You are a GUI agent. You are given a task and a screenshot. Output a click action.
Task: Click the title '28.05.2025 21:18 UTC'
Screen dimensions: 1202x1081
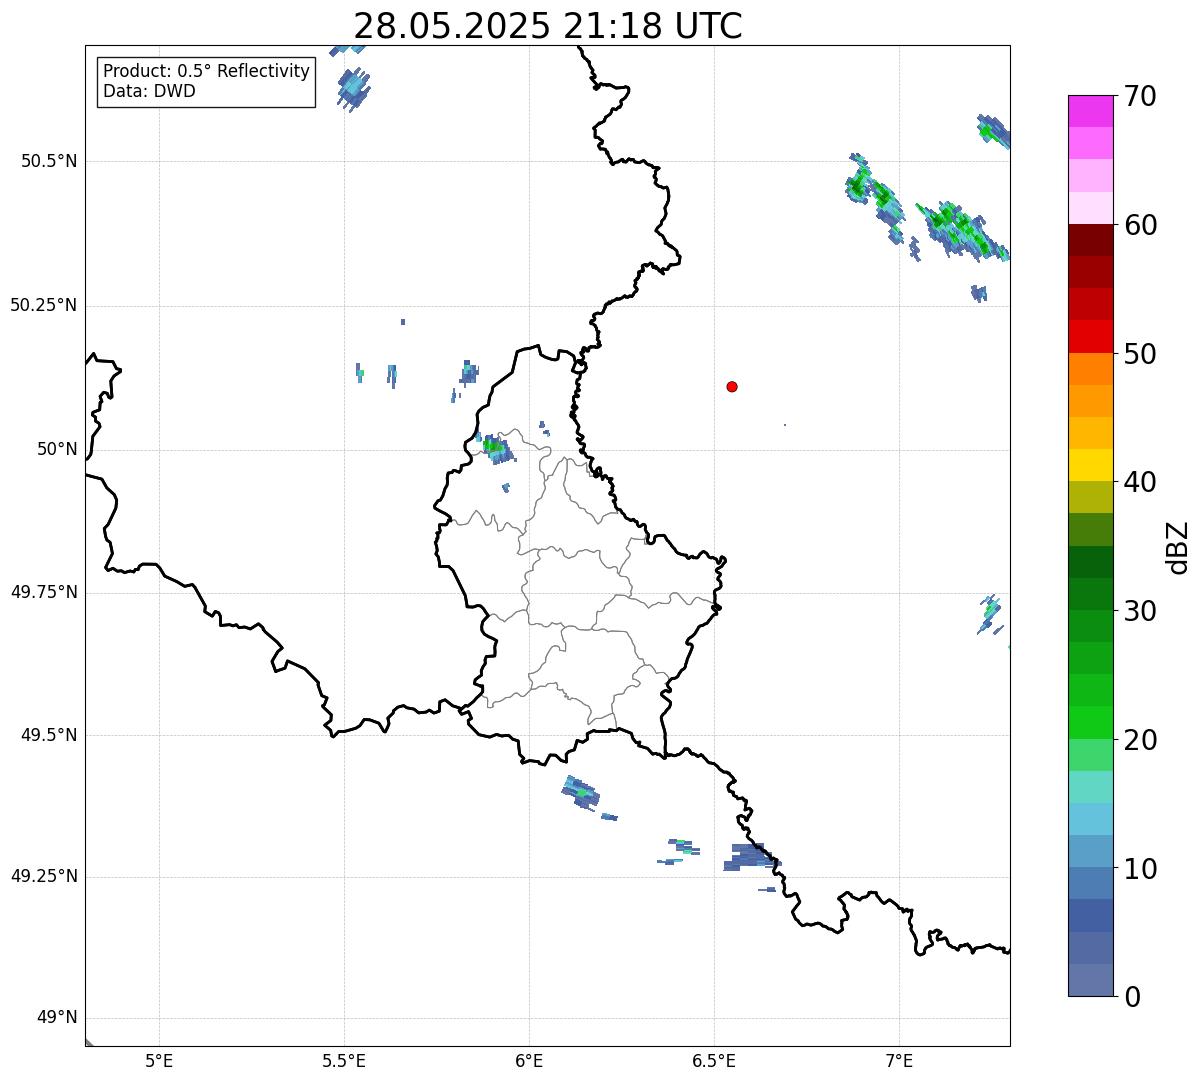(548, 26)
